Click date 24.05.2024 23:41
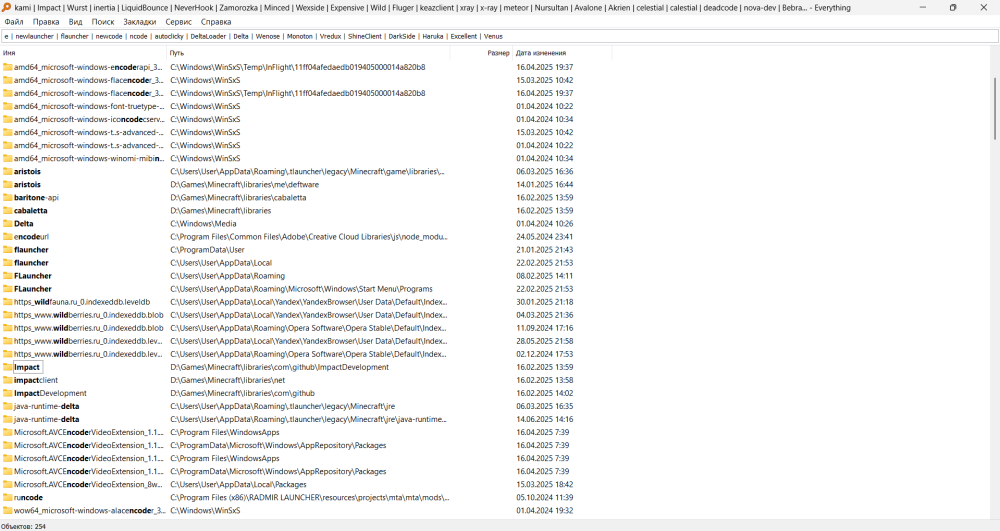This screenshot has width=1000, height=531. click(x=545, y=236)
